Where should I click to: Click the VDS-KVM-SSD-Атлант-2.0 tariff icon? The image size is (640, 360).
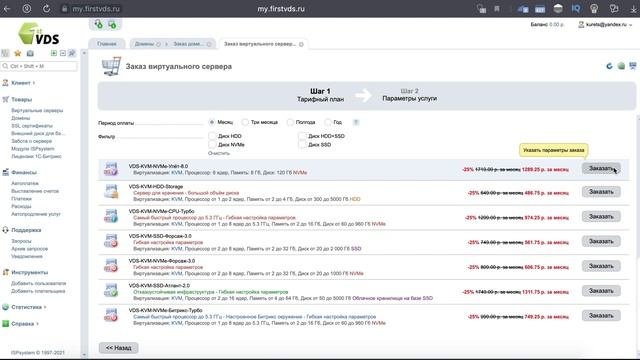[x=111, y=291]
